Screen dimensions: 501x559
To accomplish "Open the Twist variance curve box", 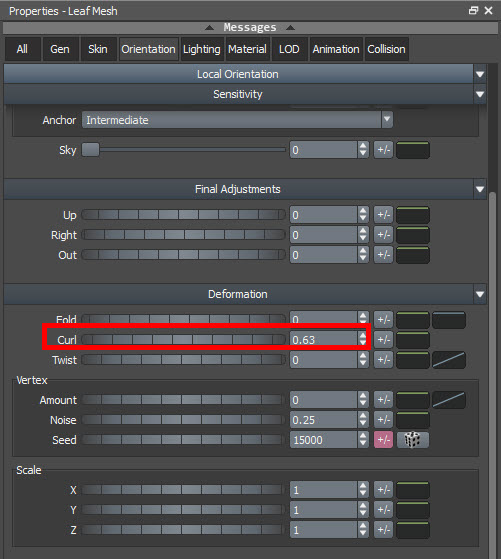I will tap(413, 360).
